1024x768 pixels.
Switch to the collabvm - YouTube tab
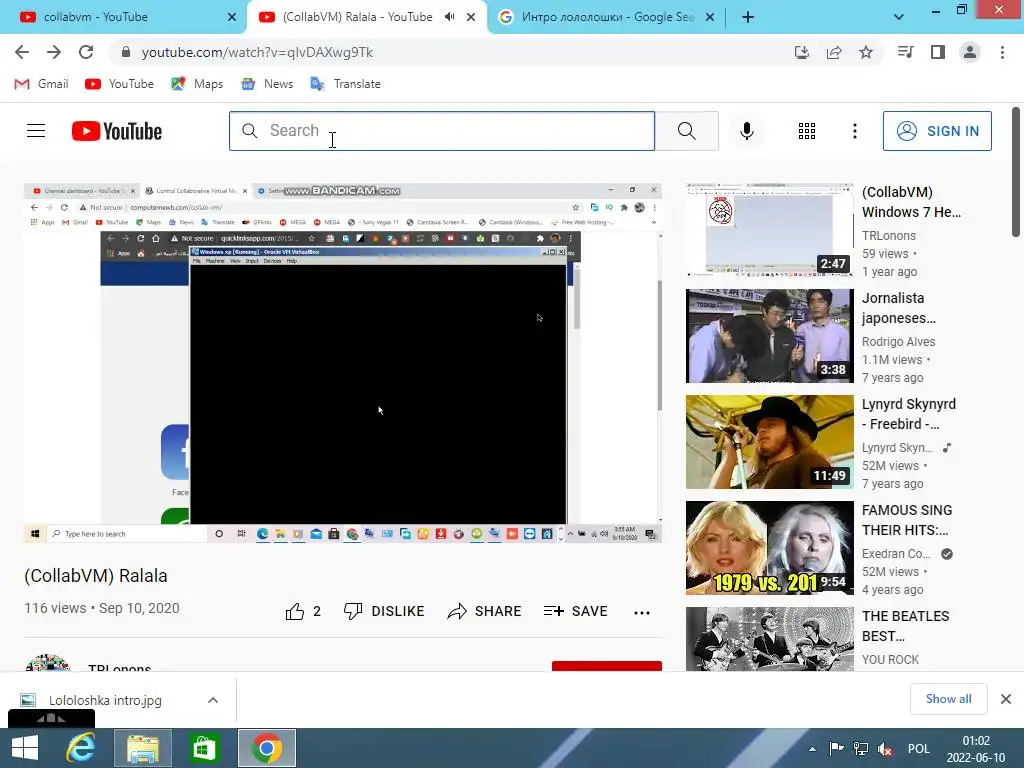121,17
